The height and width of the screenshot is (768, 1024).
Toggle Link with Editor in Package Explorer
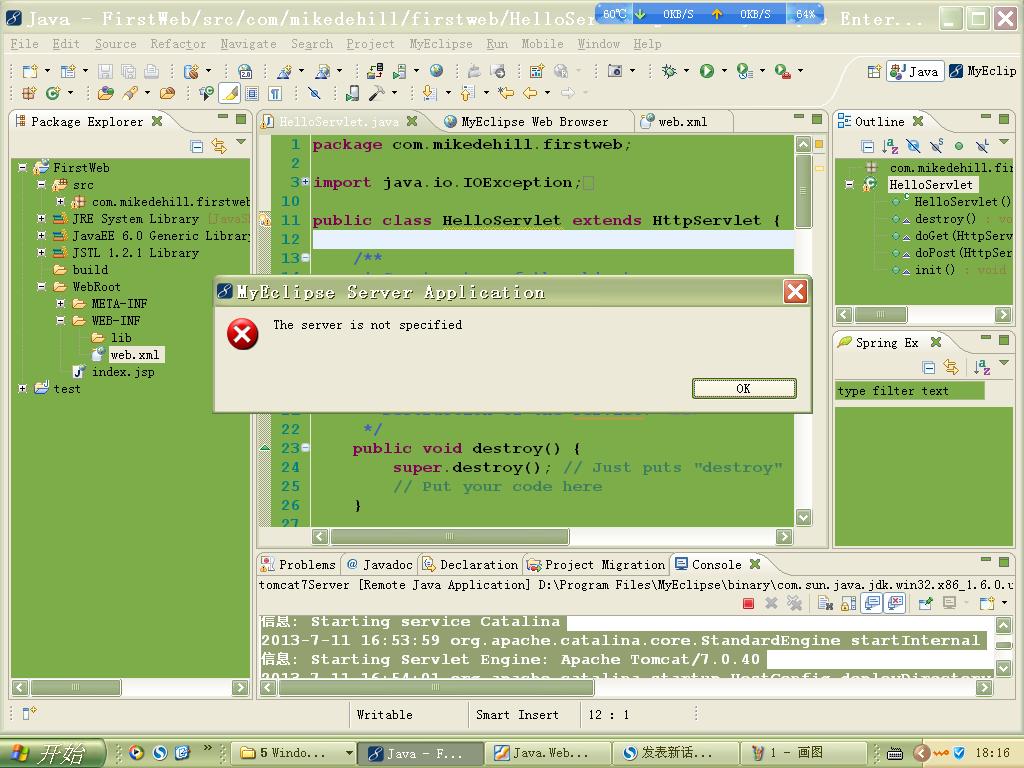pyautogui.click(x=219, y=146)
